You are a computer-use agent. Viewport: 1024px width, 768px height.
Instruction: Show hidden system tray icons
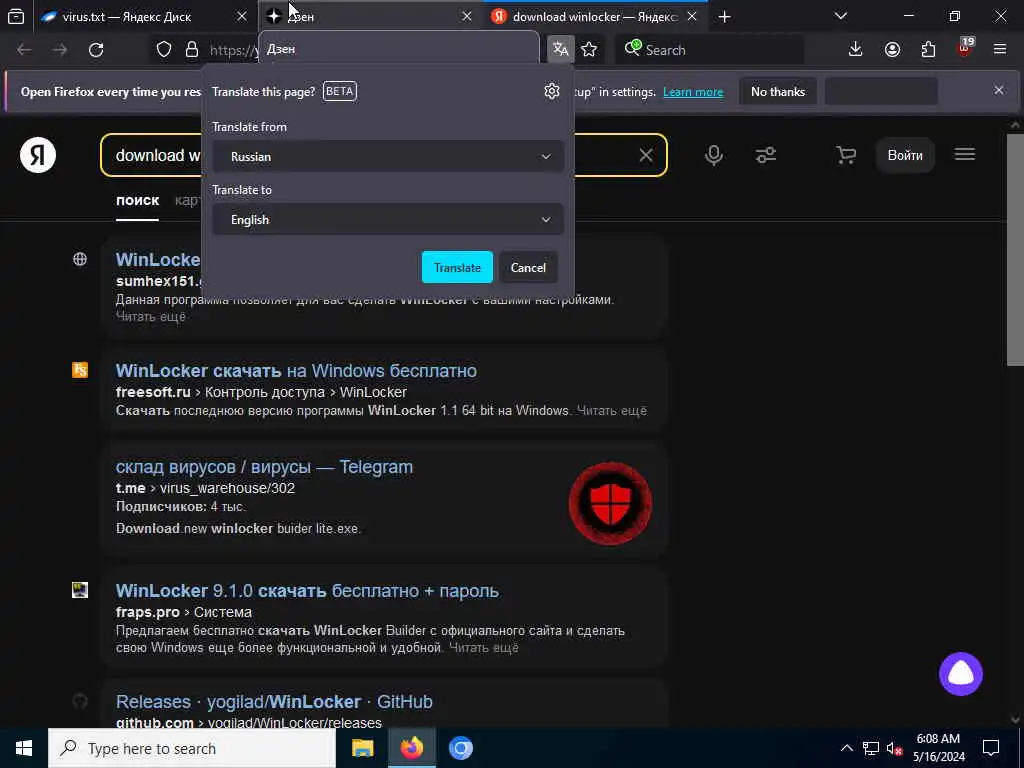click(x=846, y=748)
